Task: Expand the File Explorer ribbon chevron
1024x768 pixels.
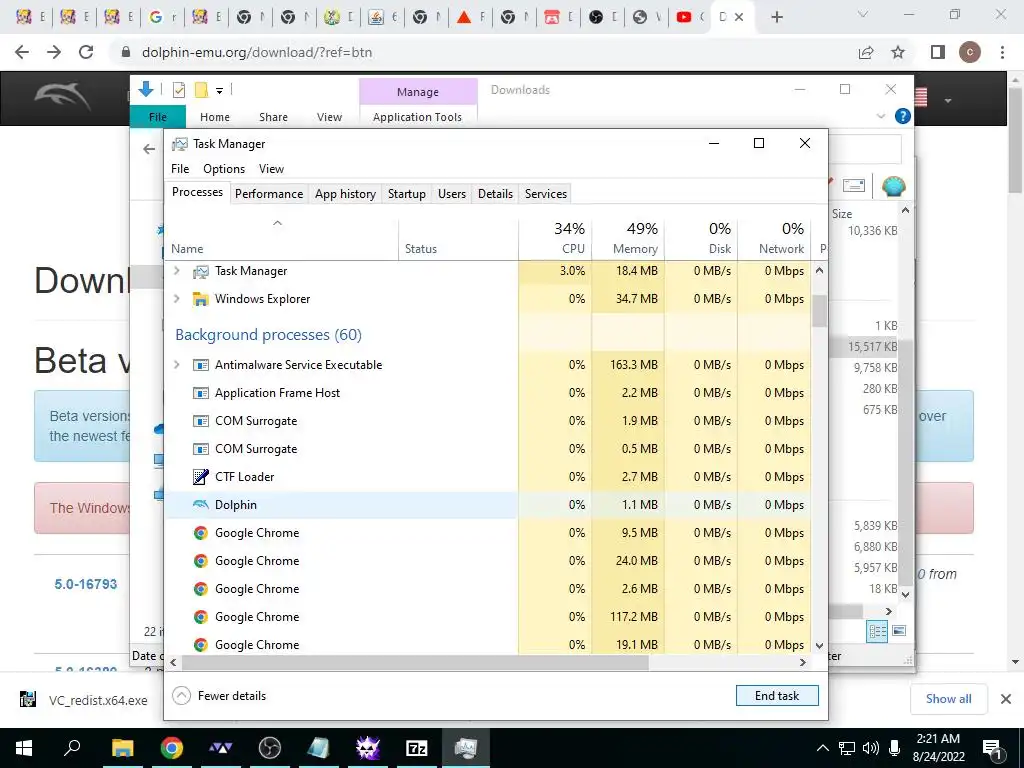Action: (881, 116)
